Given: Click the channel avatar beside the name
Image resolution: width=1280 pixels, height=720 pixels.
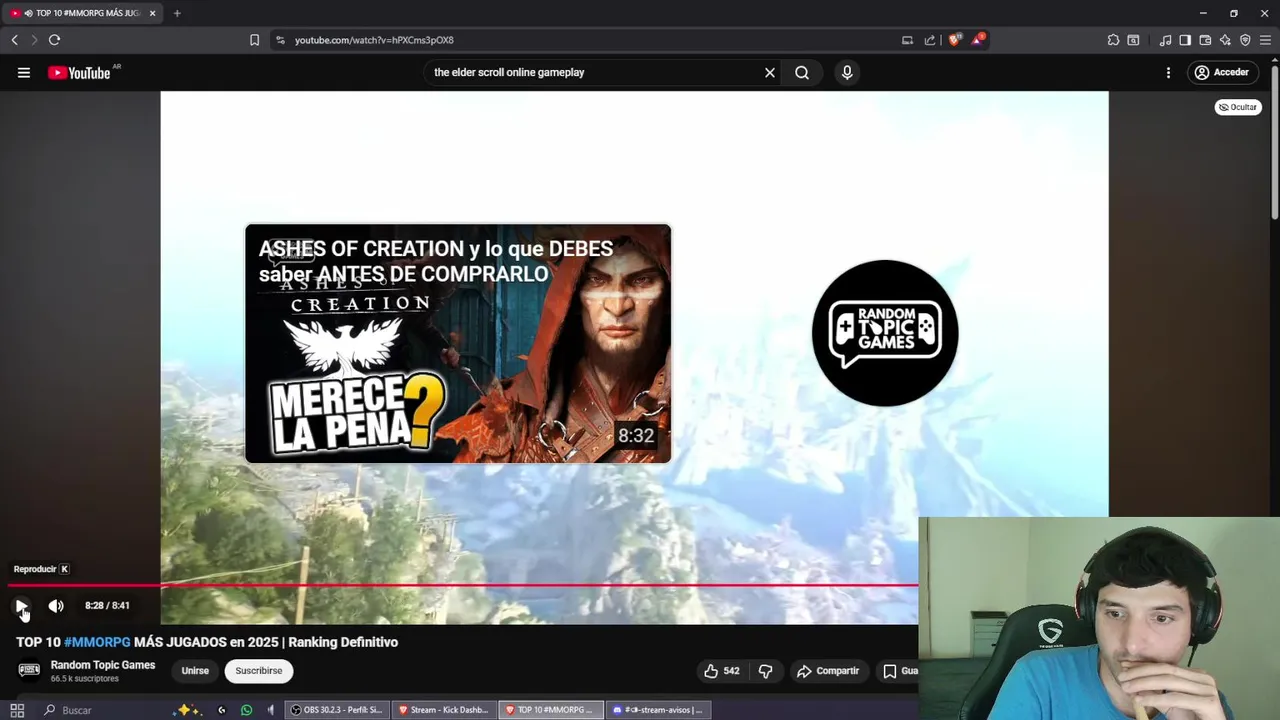Looking at the screenshot, I should [29, 670].
